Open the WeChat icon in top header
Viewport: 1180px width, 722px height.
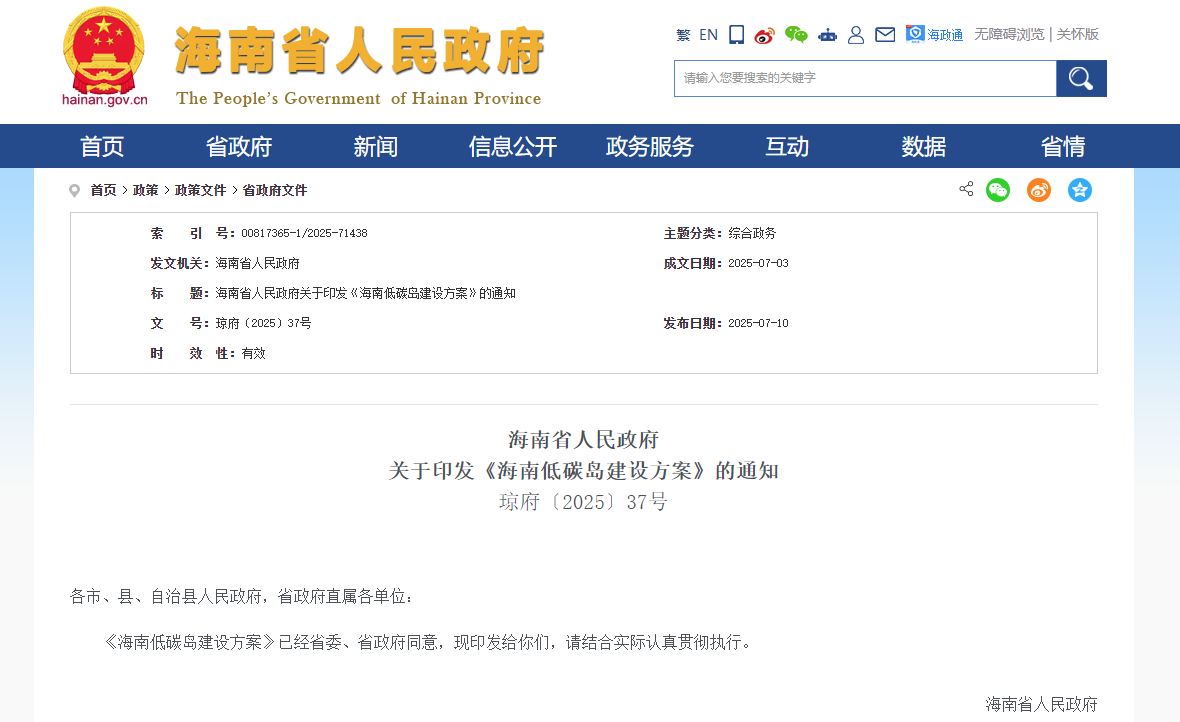[x=796, y=35]
